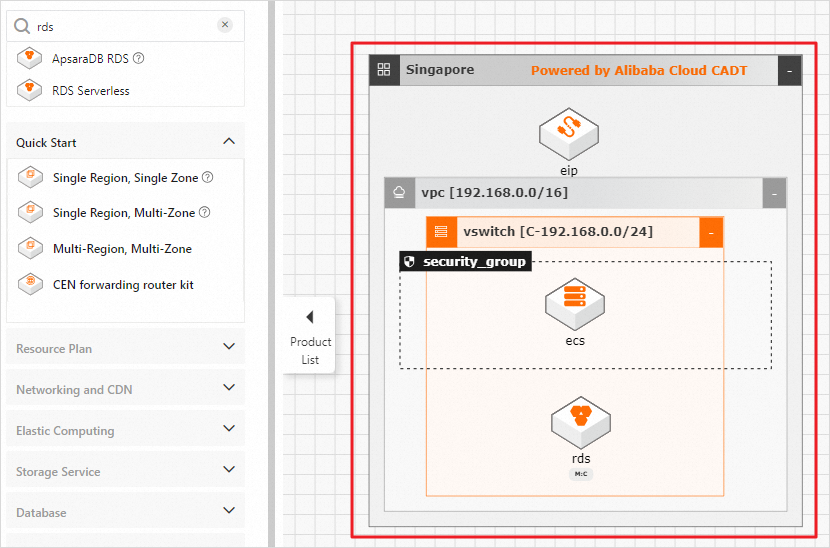Clear the rds search text
The image size is (830, 548).
[x=225, y=24]
